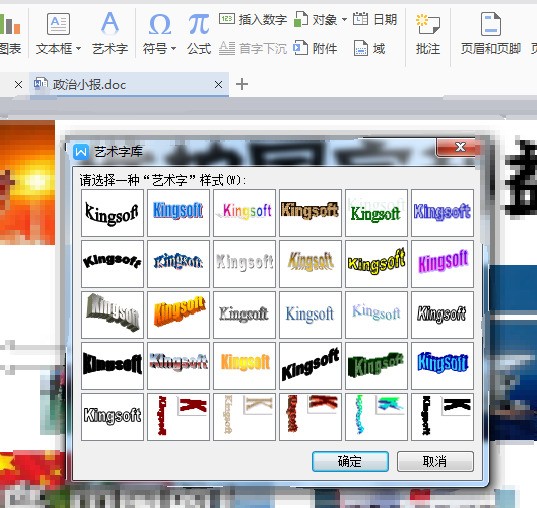Choose the black rising slanted Kingsoft style
Viewport: 537px width, 508px height.
(310, 365)
